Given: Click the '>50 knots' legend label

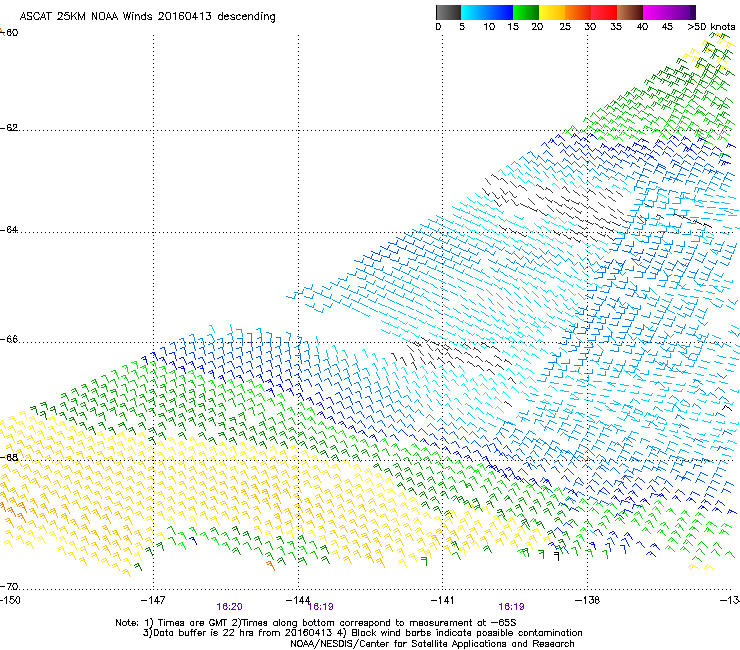Looking at the screenshot, I should click(711, 27).
